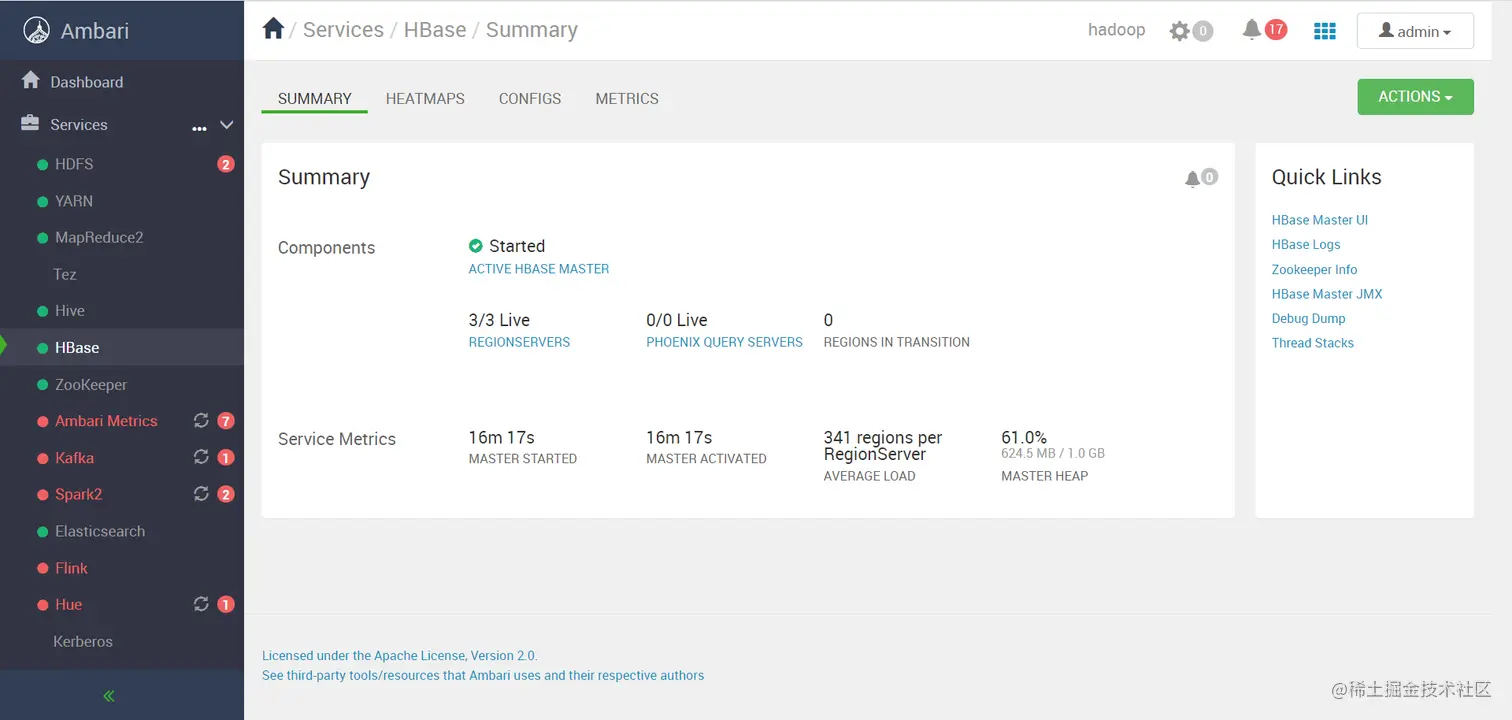
Task: Open HBase Logs quick link
Action: (1306, 244)
